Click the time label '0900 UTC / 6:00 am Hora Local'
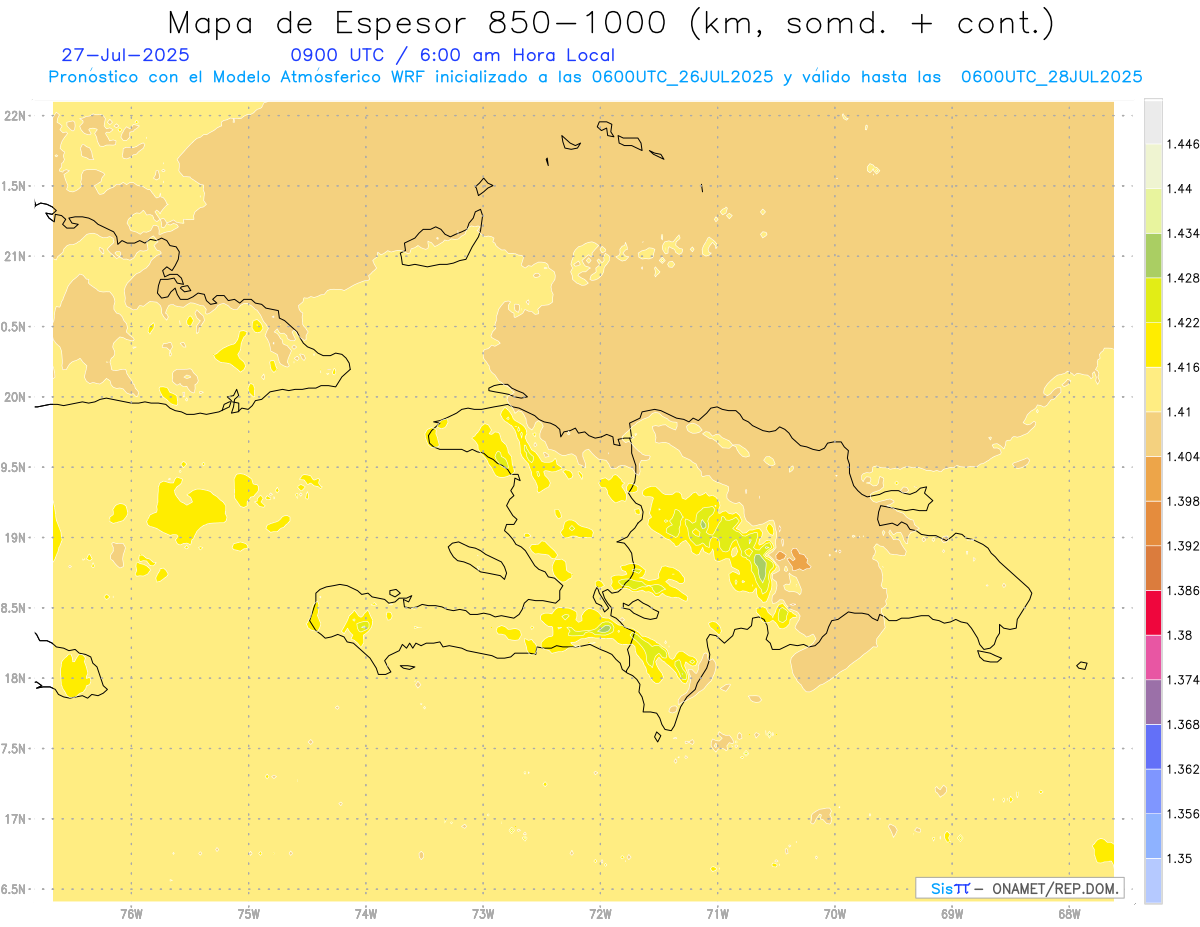Image resolution: width=1200 pixels, height=927 pixels. tap(453, 56)
